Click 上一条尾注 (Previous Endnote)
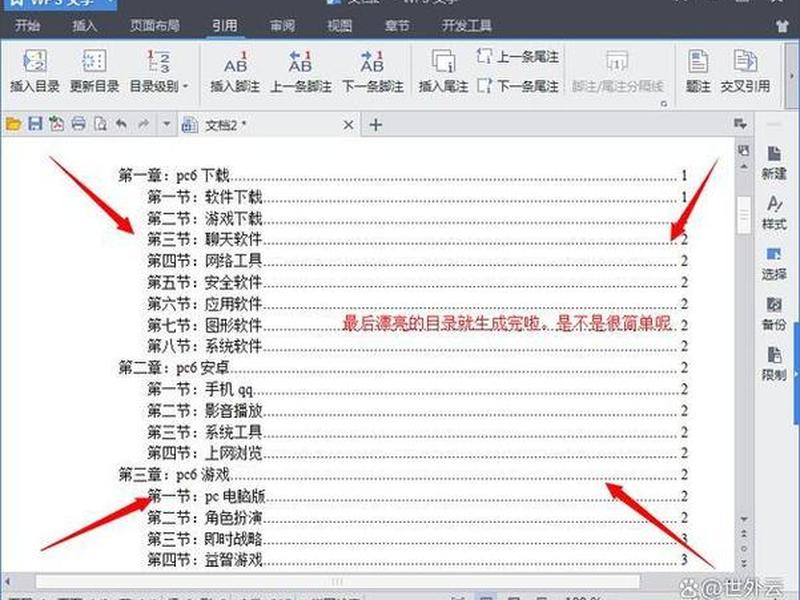The width and height of the screenshot is (800, 600). pos(518,56)
